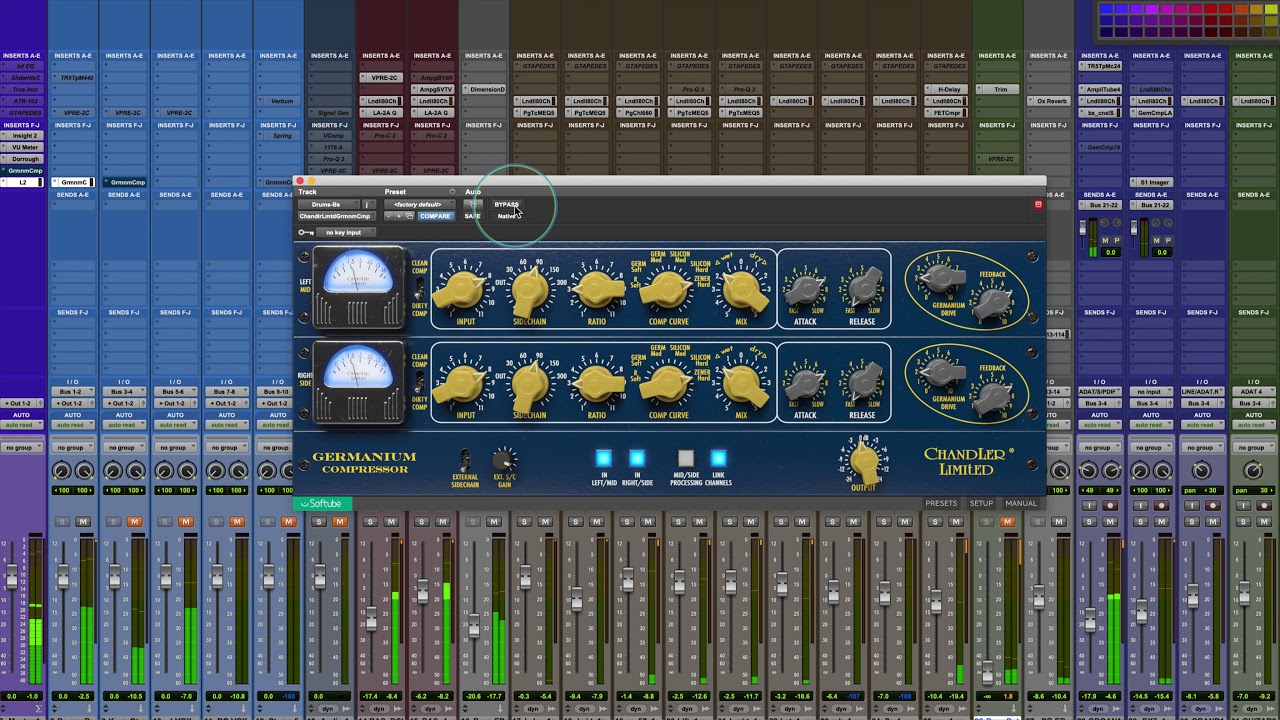This screenshot has width=1280, height=720.
Task: Enable the automation SAFE button
Action: (472, 216)
